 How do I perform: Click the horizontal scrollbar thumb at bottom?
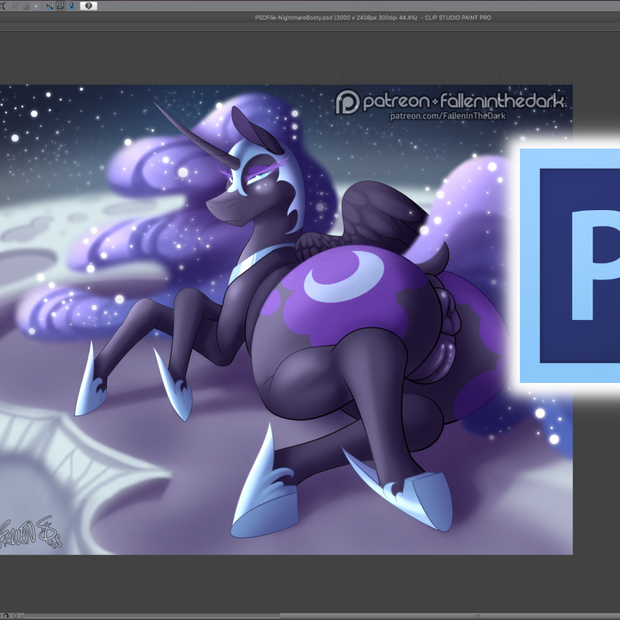(450, 616)
